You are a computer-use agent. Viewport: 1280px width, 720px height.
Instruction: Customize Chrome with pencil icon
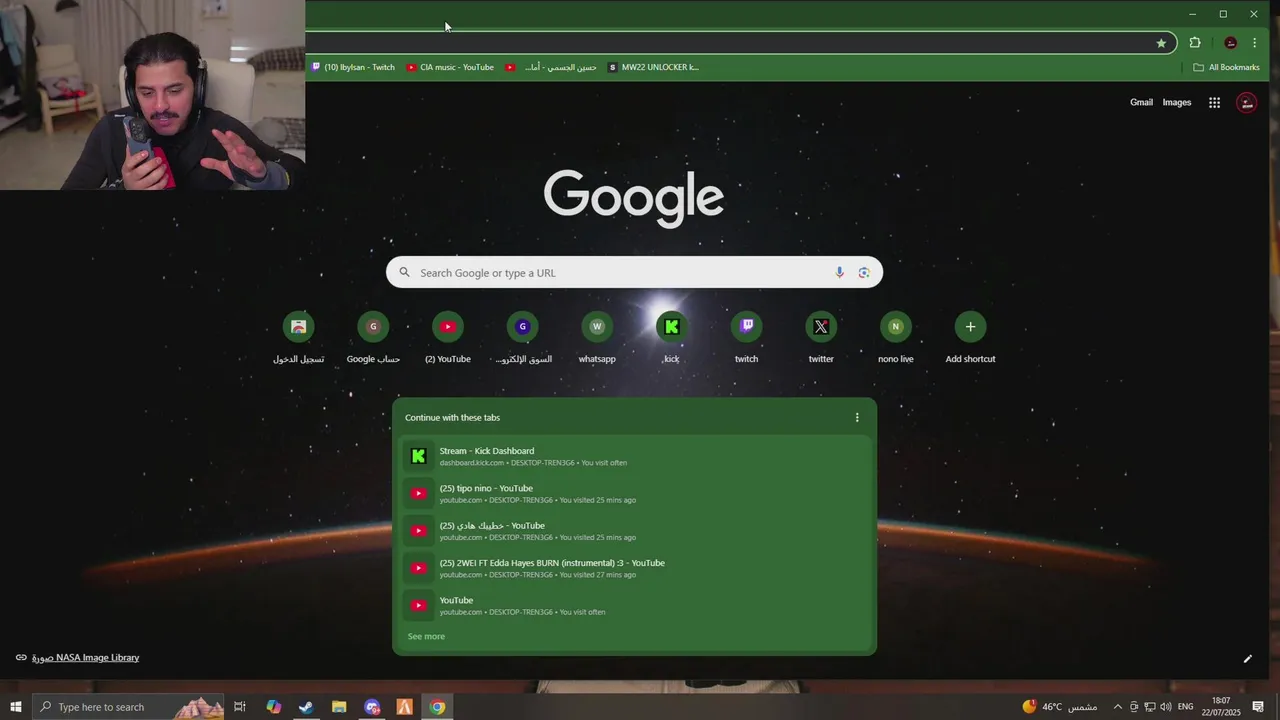(x=1247, y=659)
